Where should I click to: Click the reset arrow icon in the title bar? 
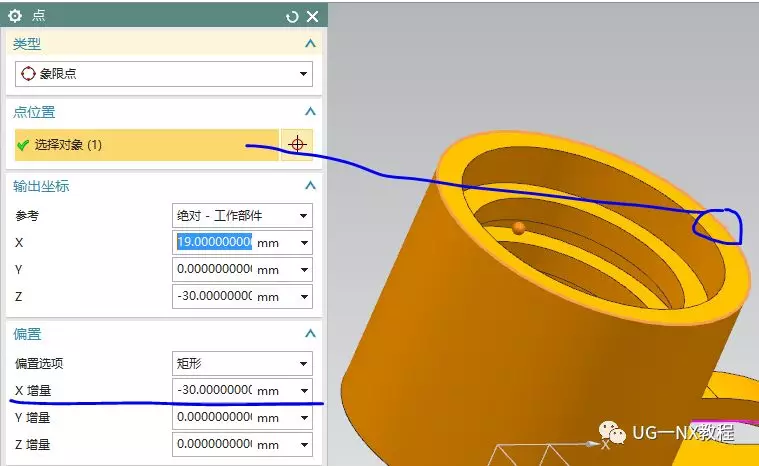click(x=292, y=16)
